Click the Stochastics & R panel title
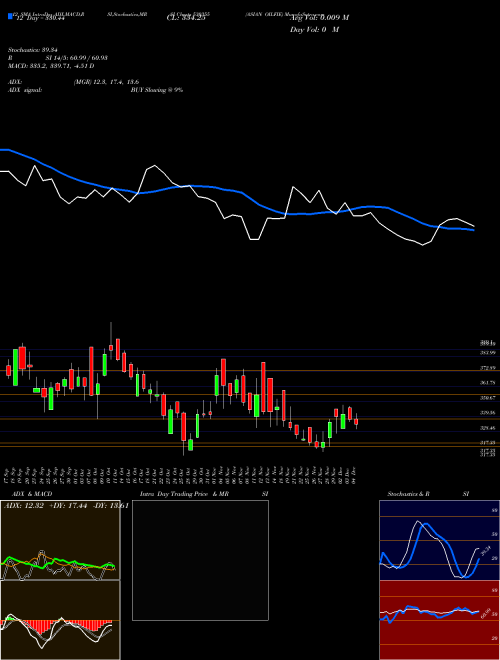The width and height of the screenshot is (500, 660). (409, 494)
